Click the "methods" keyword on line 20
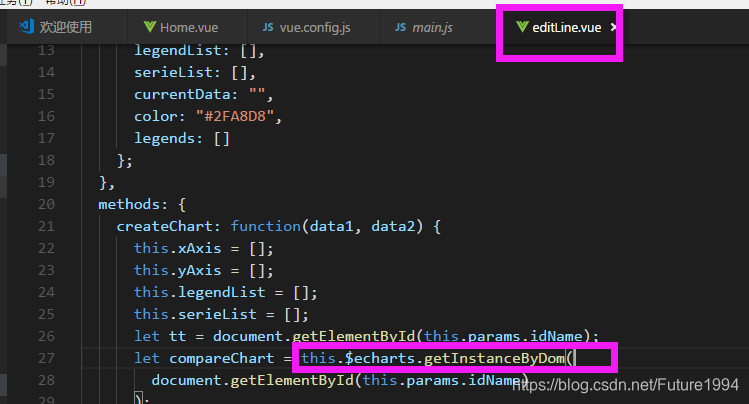This screenshot has width=749, height=404. [128, 204]
